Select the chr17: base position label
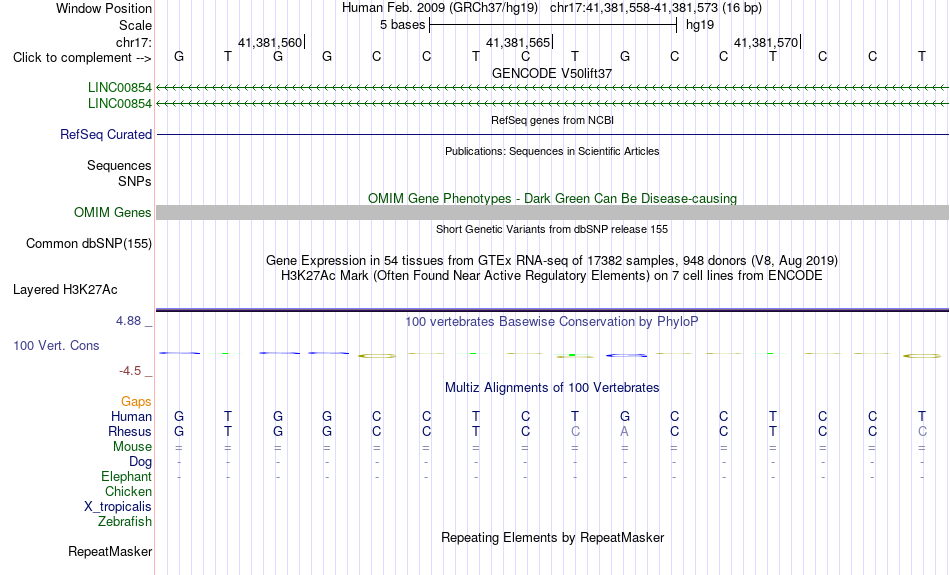The width and height of the screenshot is (950, 575). [x=133, y=42]
